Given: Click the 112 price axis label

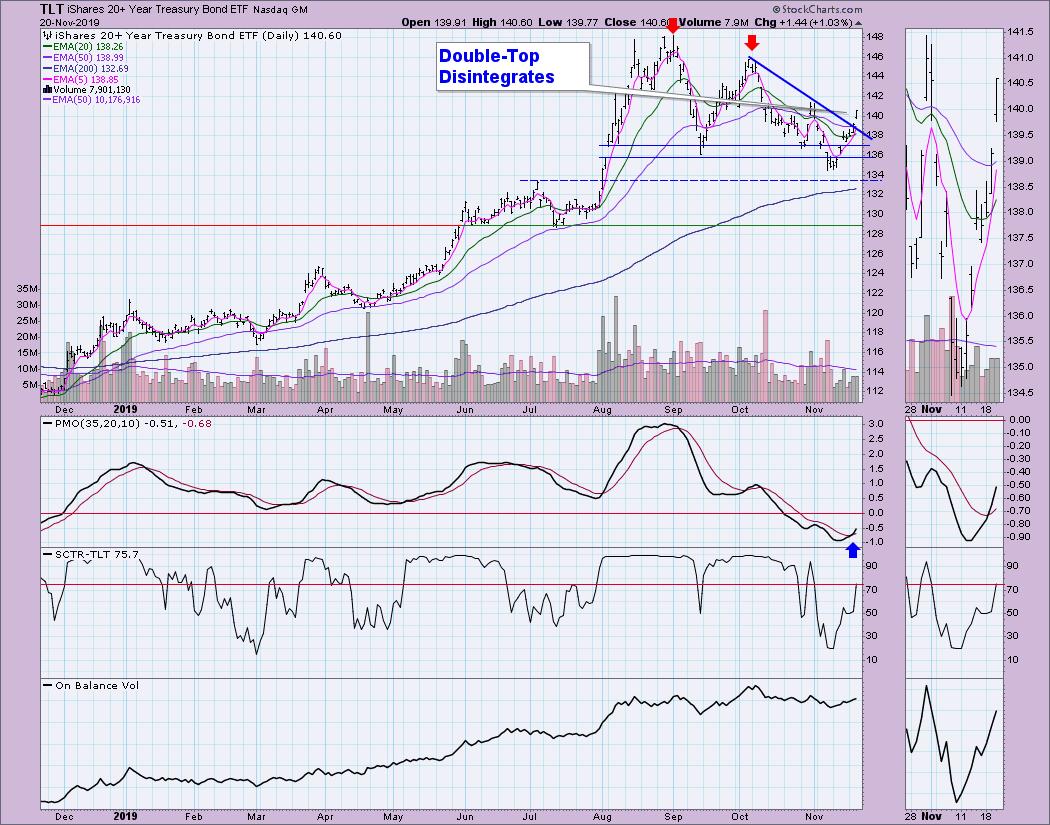Looking at the screenshot, I should tap(873, 390).
